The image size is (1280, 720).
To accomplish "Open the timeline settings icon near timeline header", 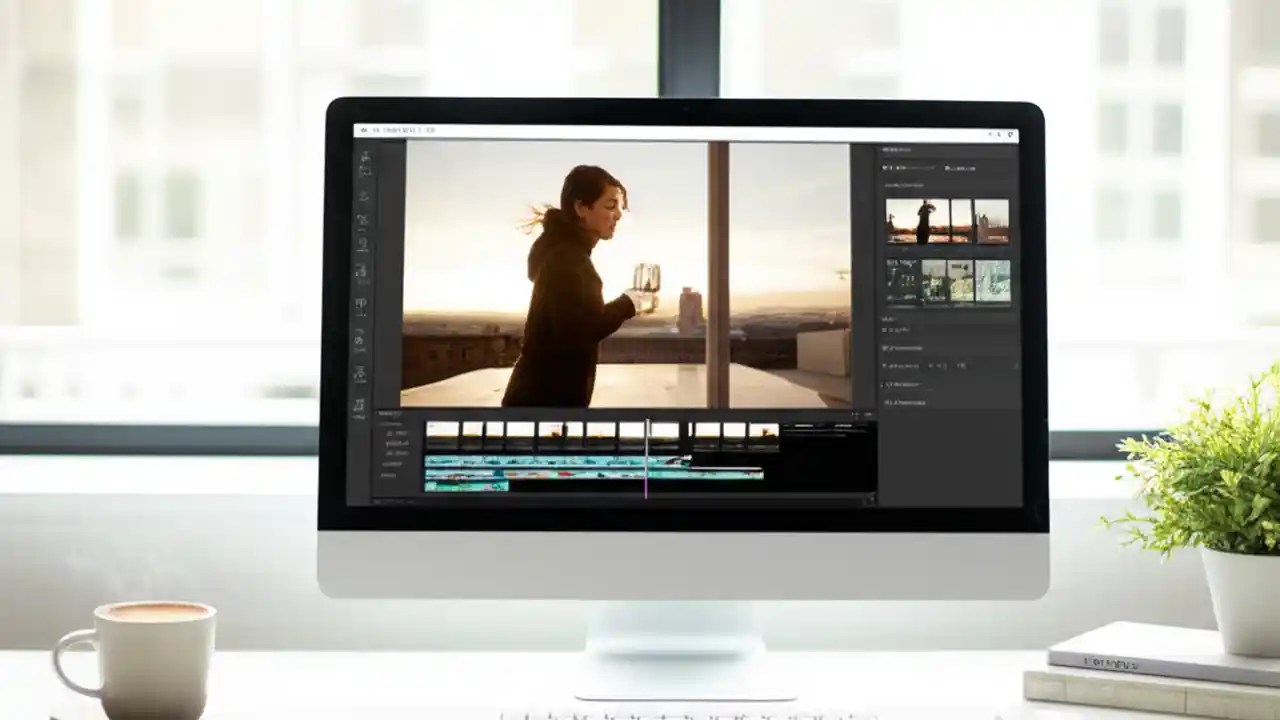I will pos(857,414).
